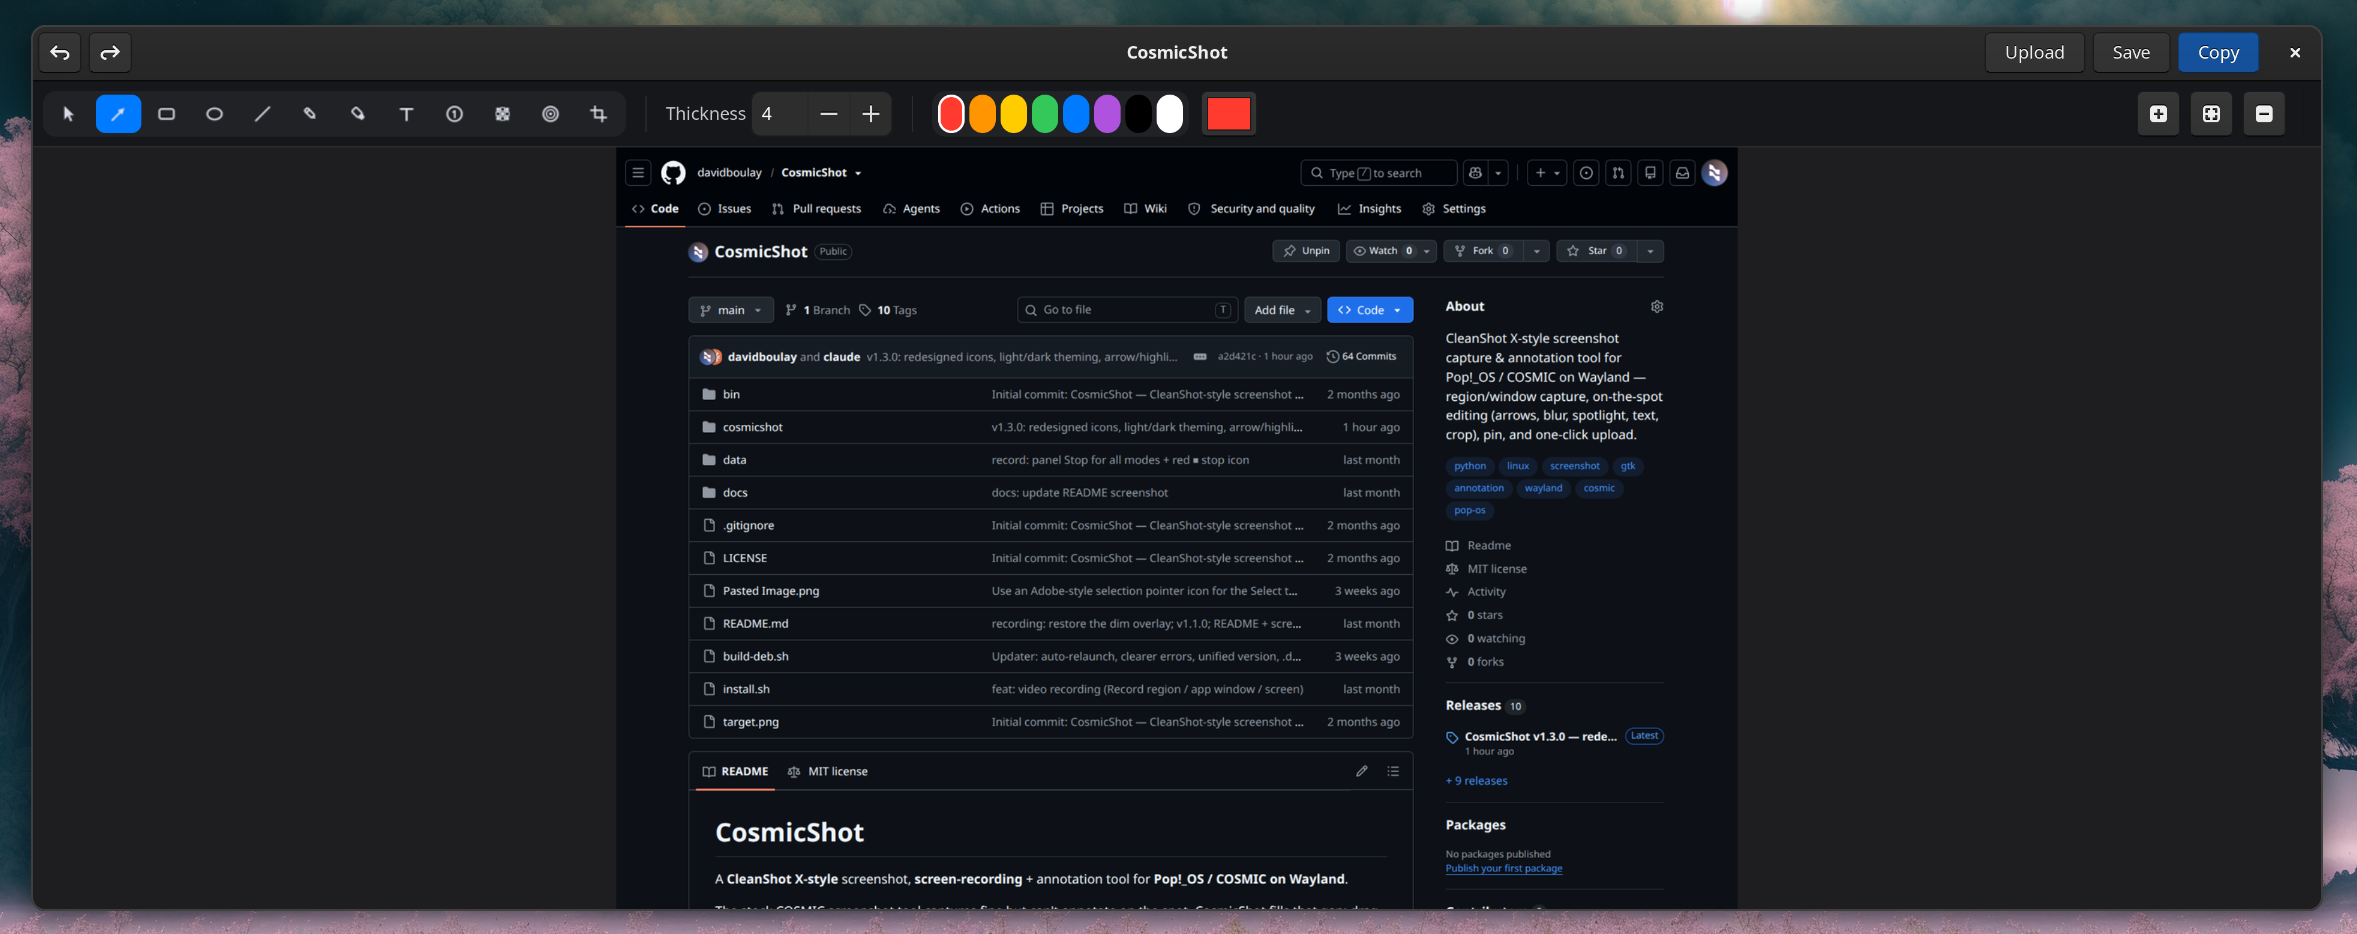Switch to the MIT license README tab

pyautogui.click(x=828, y=772)
